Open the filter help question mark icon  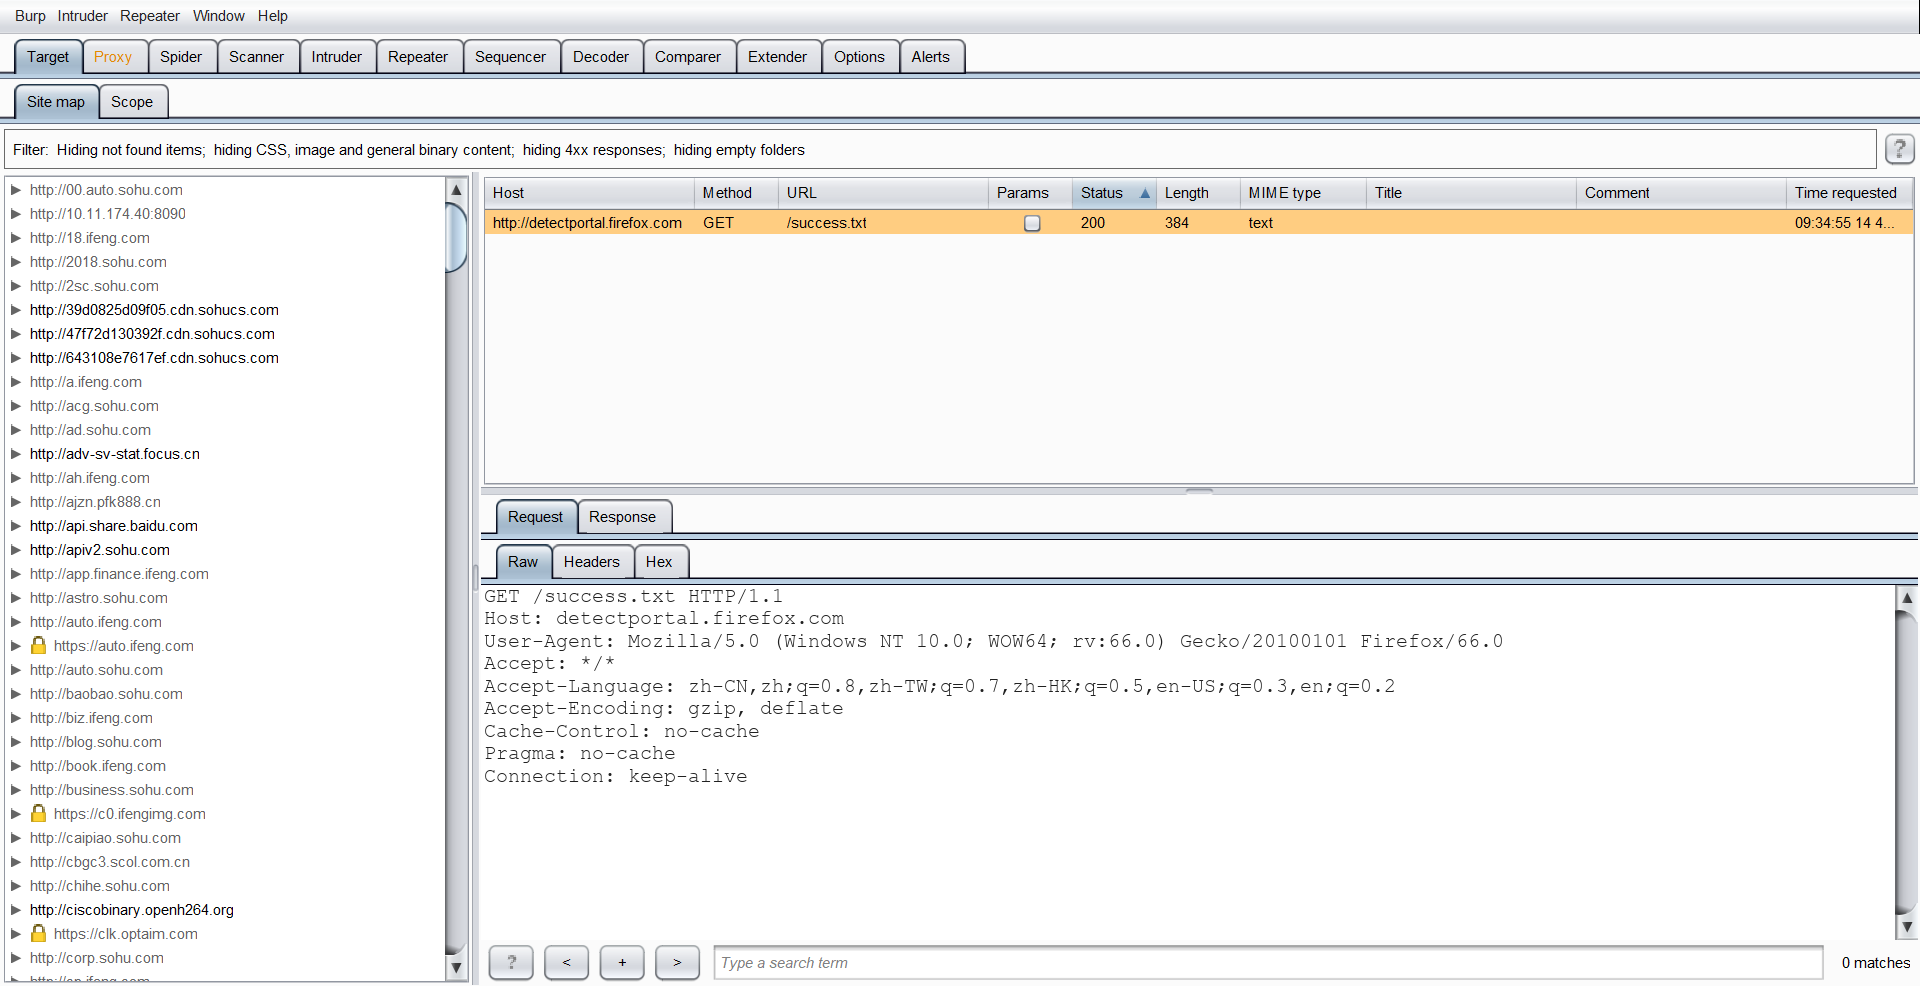coord(1899,149)
